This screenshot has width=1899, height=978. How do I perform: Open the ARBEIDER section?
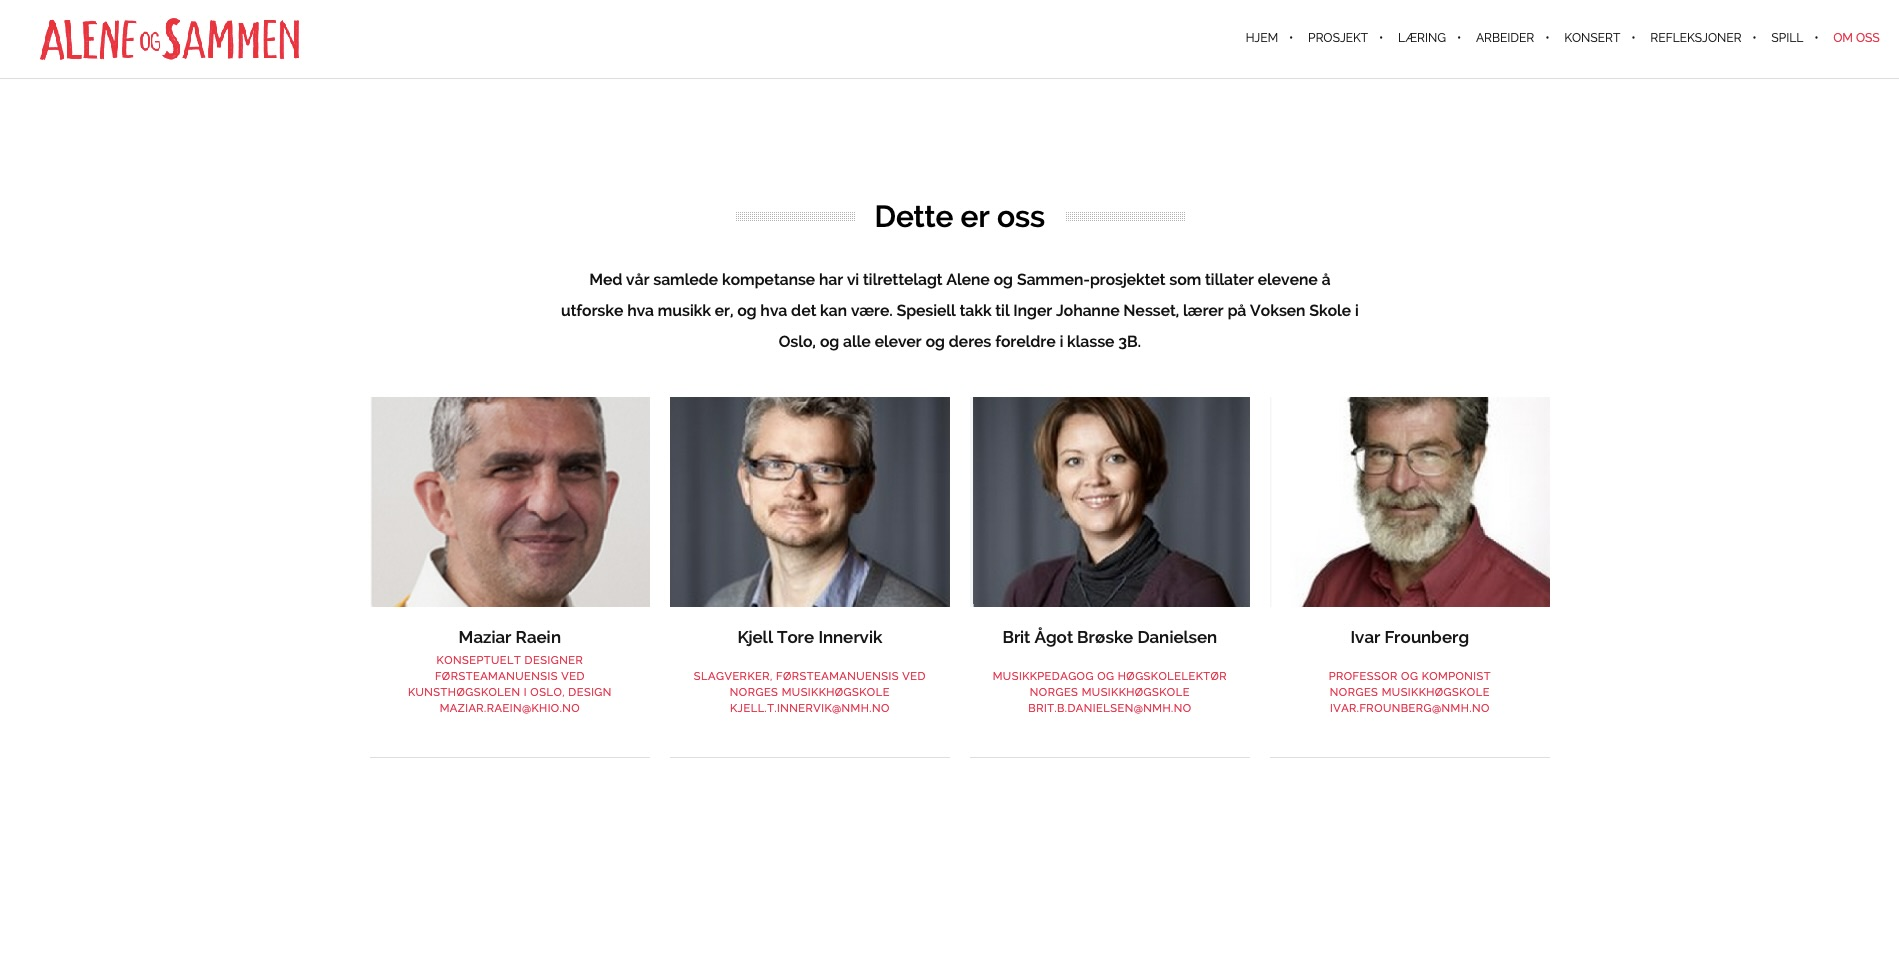1504,38
